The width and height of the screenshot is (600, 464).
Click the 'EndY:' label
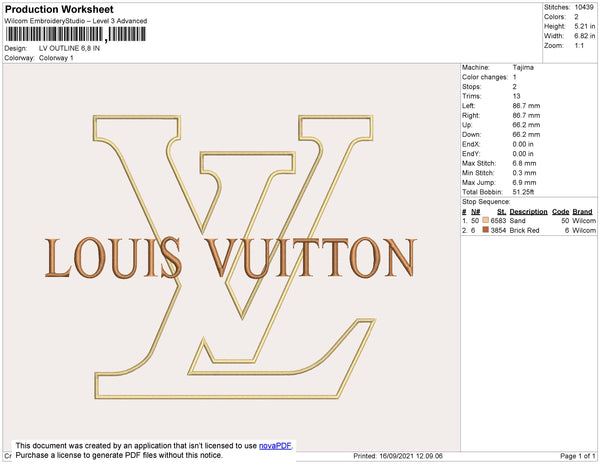pos(471,154)
